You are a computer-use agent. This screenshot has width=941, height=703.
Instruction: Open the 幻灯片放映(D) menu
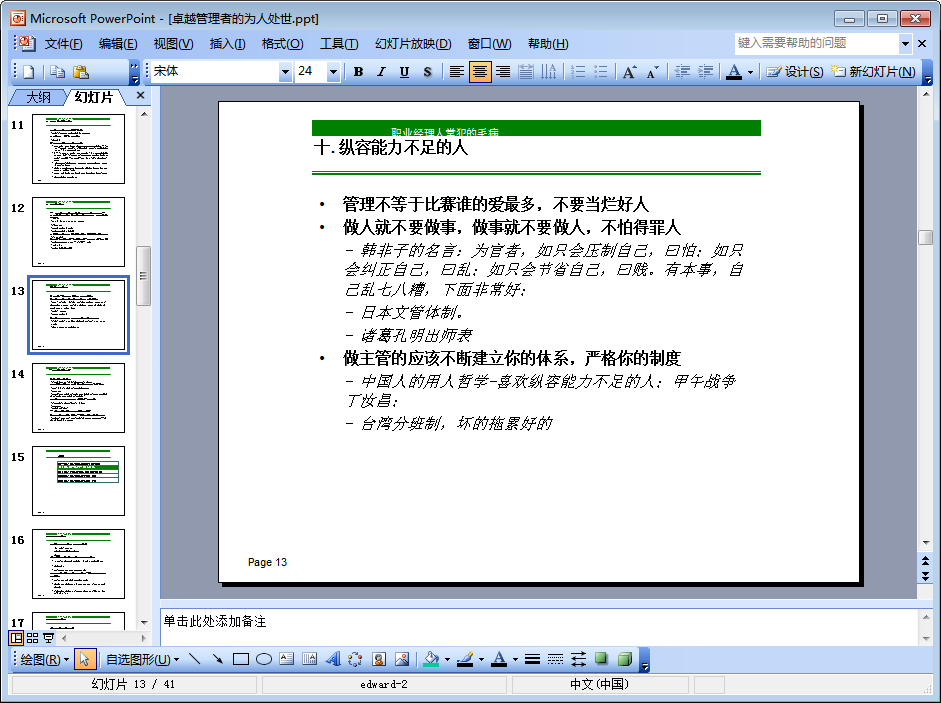(413, 44)
